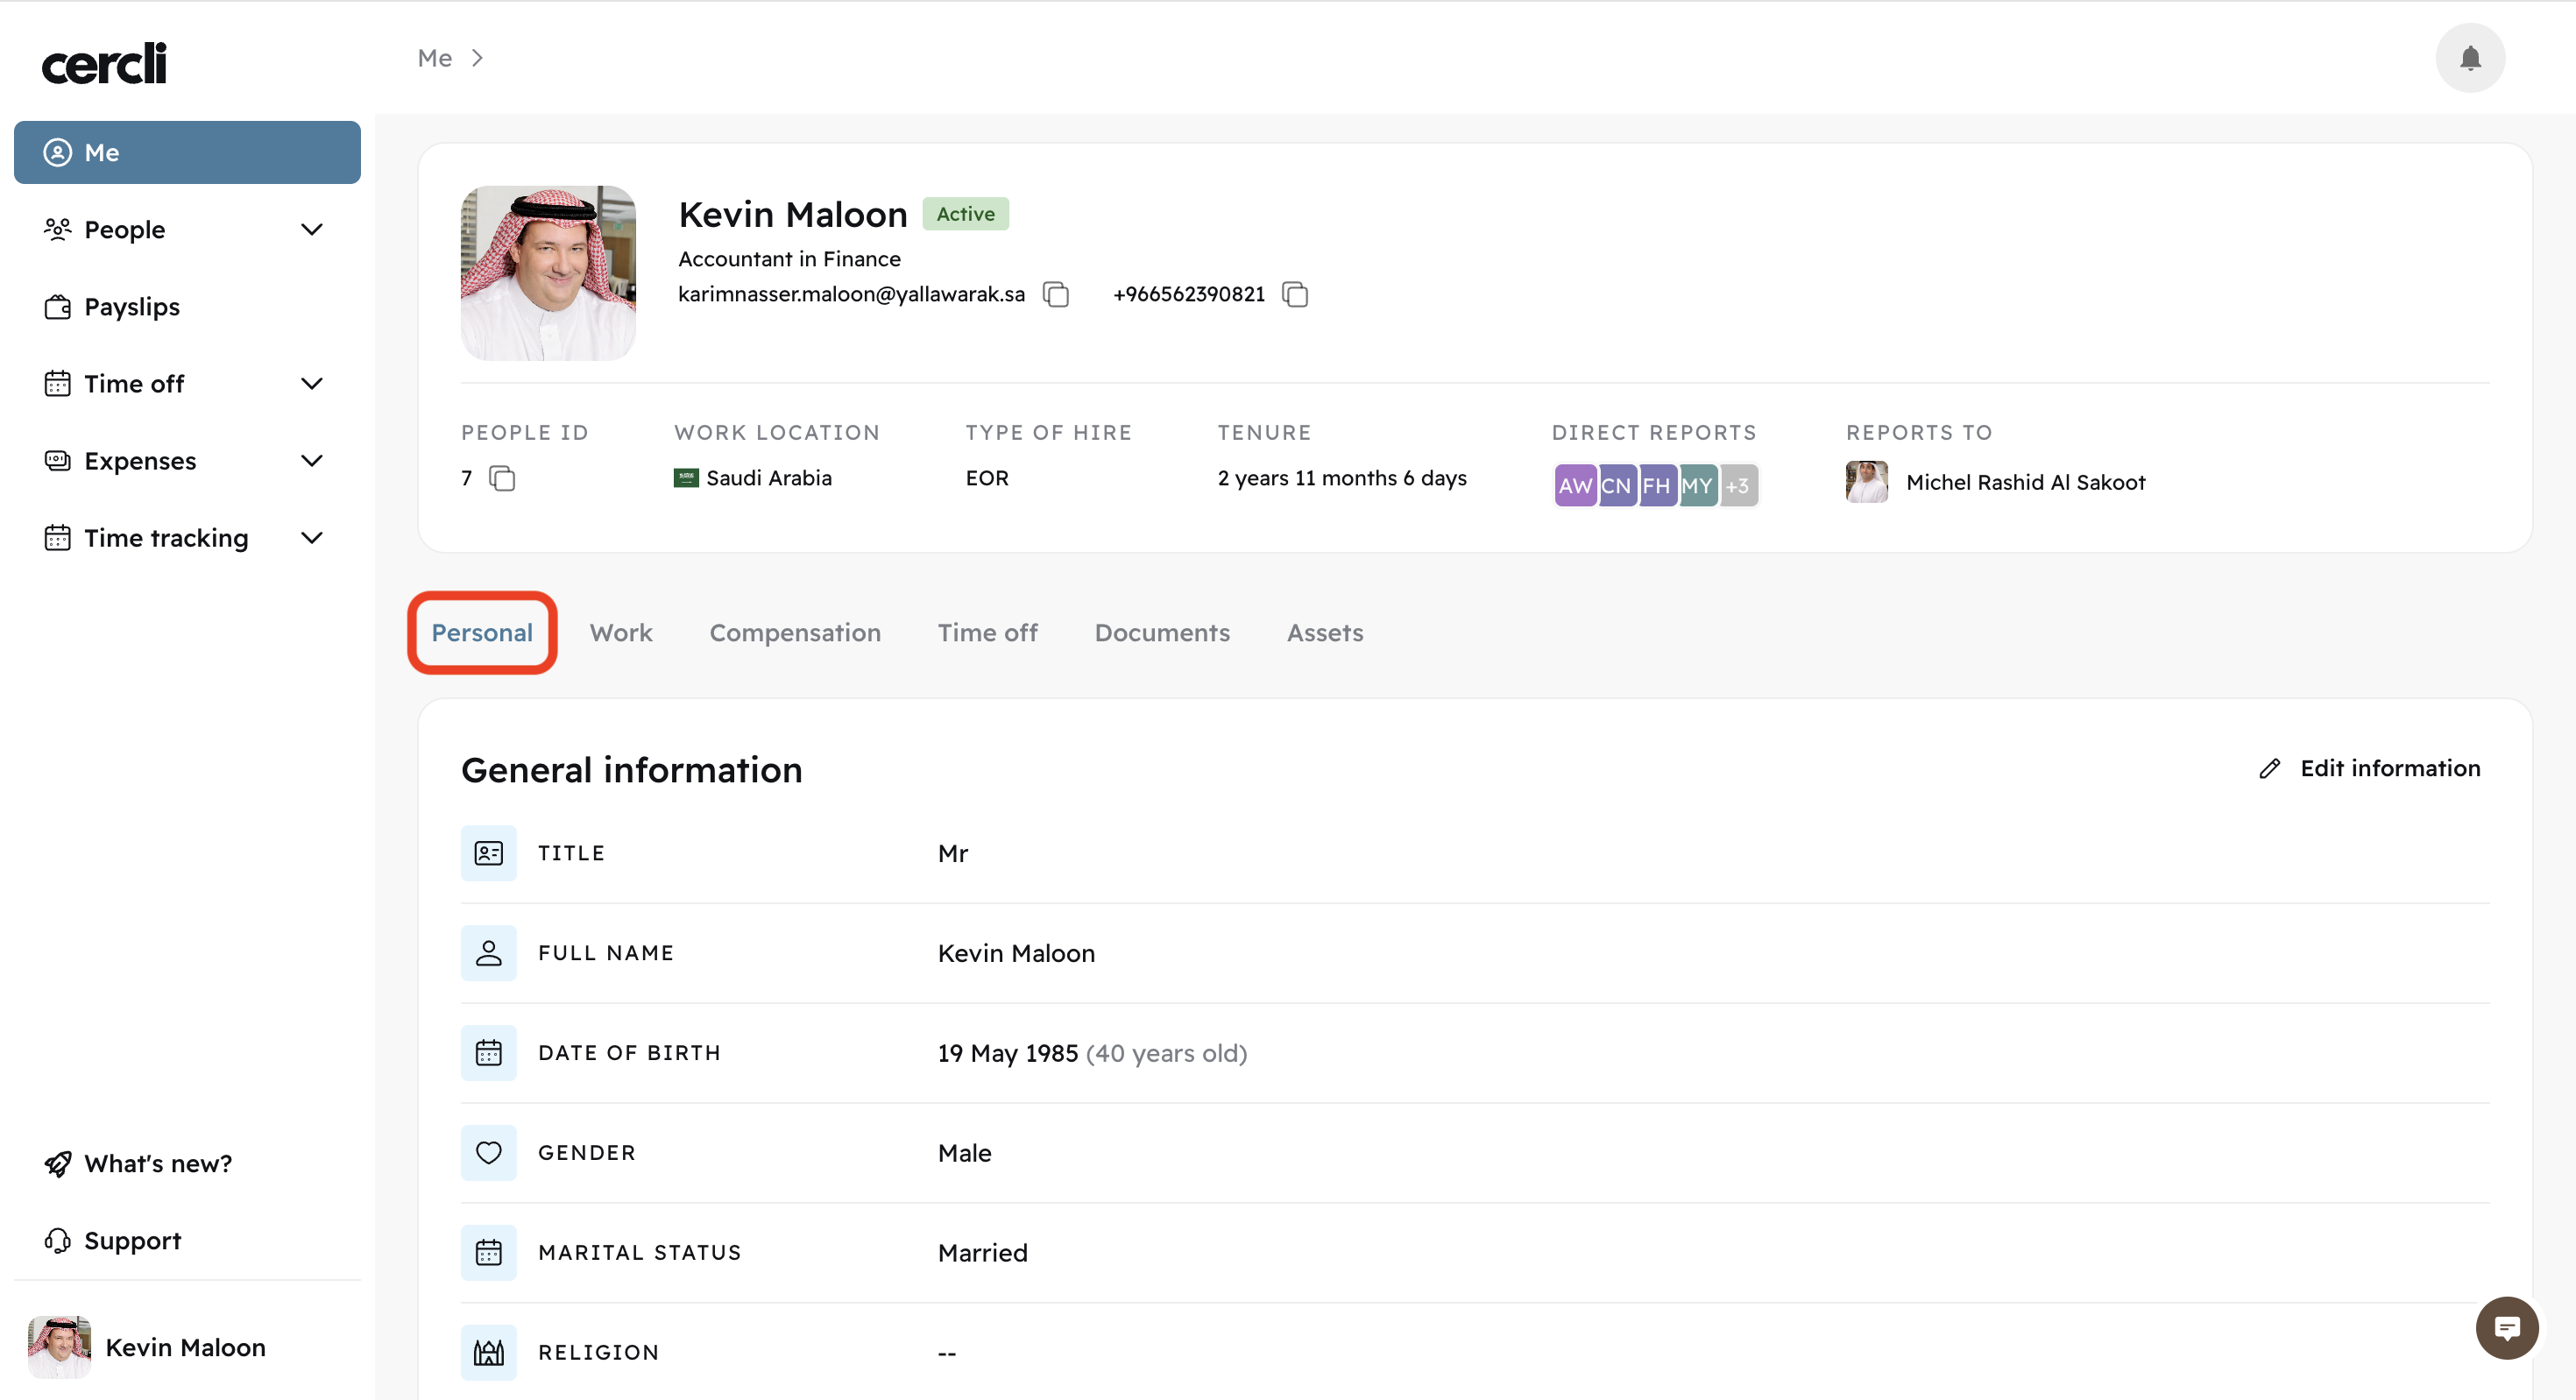The height and width of the screenshot is (1400, 2576).
Task: Click the notification bell icon
Action: coord(2469,58)
